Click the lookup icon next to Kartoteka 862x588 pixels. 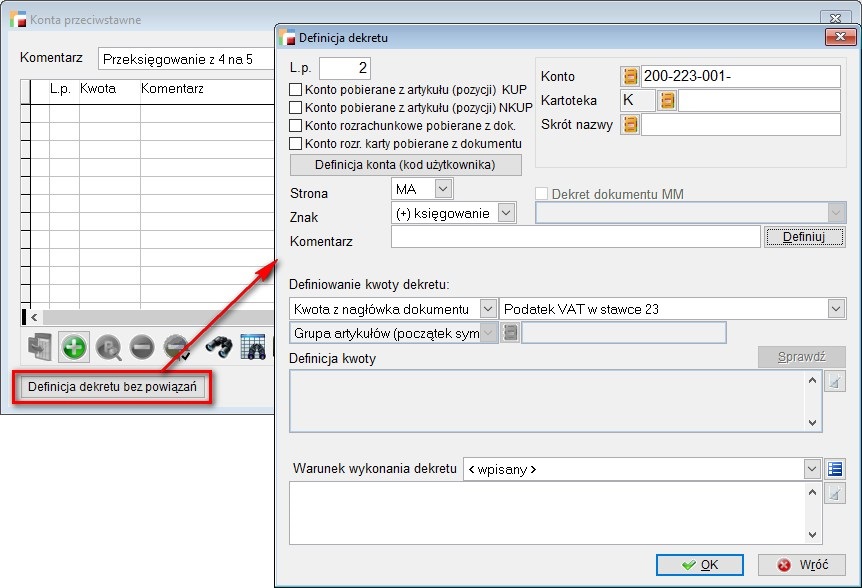pos(667,101)
